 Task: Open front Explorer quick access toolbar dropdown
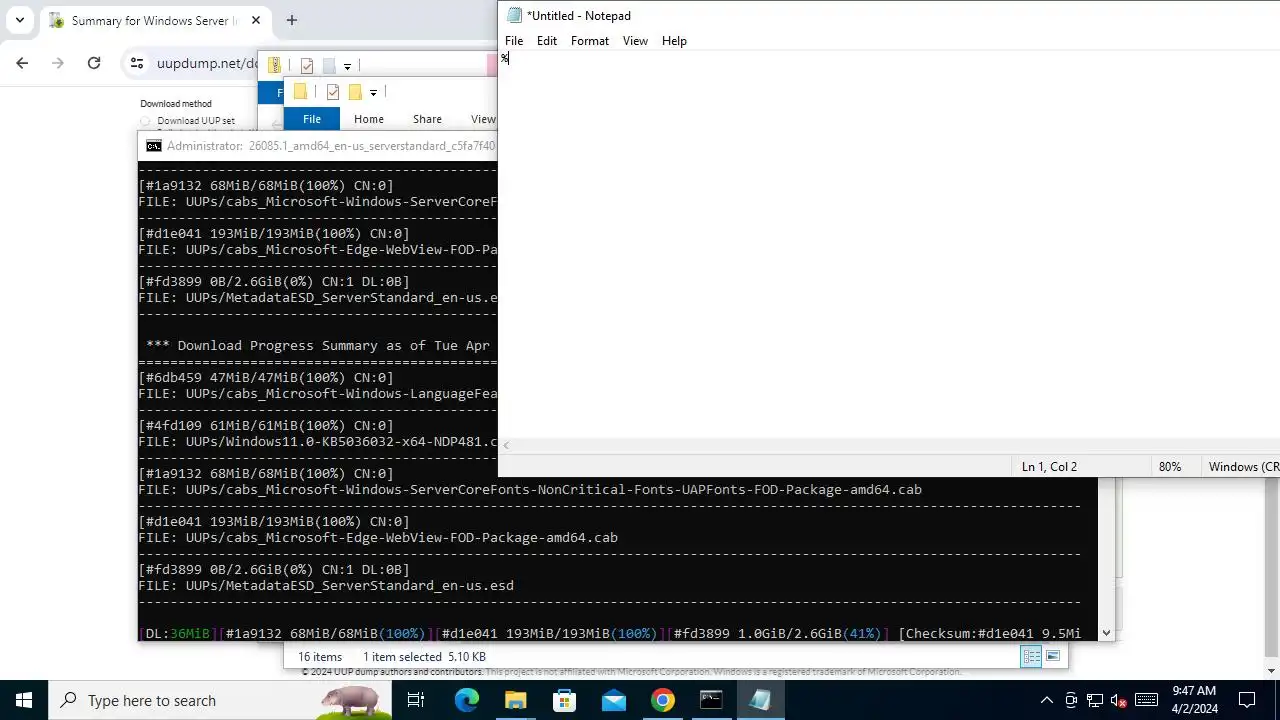373,92
